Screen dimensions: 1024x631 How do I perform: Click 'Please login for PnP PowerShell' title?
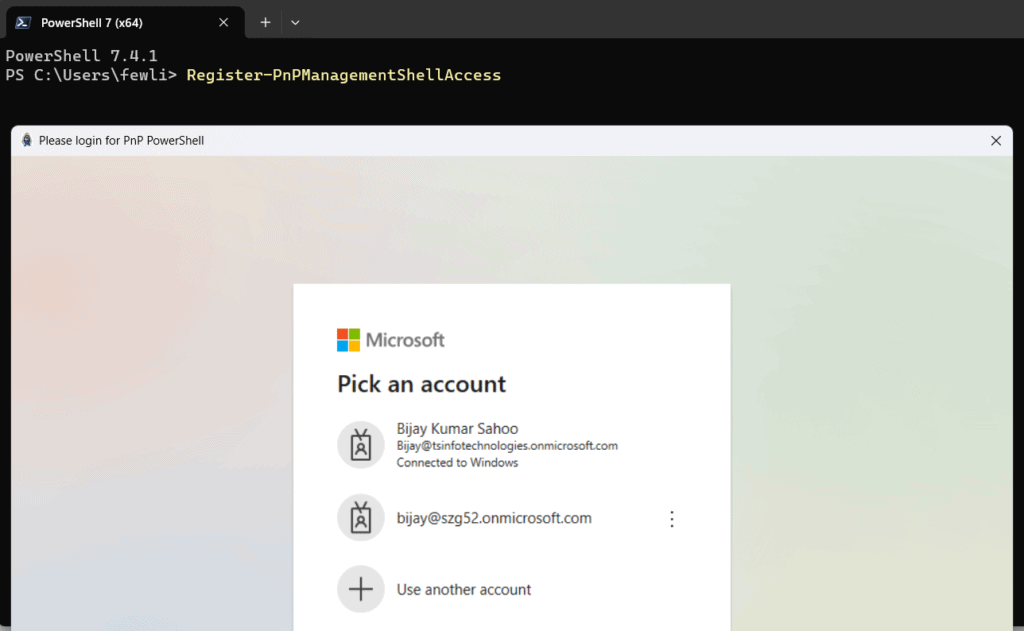point(121,140)
